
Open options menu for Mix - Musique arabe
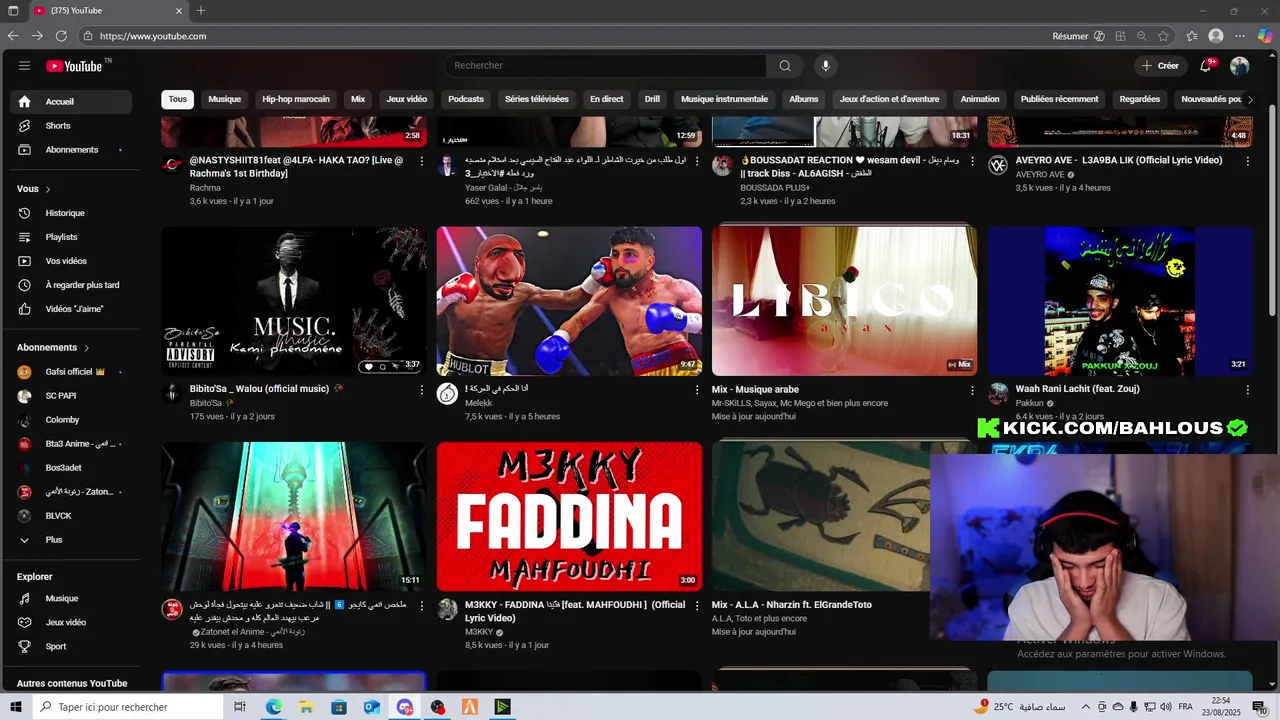tap(973, 390)
